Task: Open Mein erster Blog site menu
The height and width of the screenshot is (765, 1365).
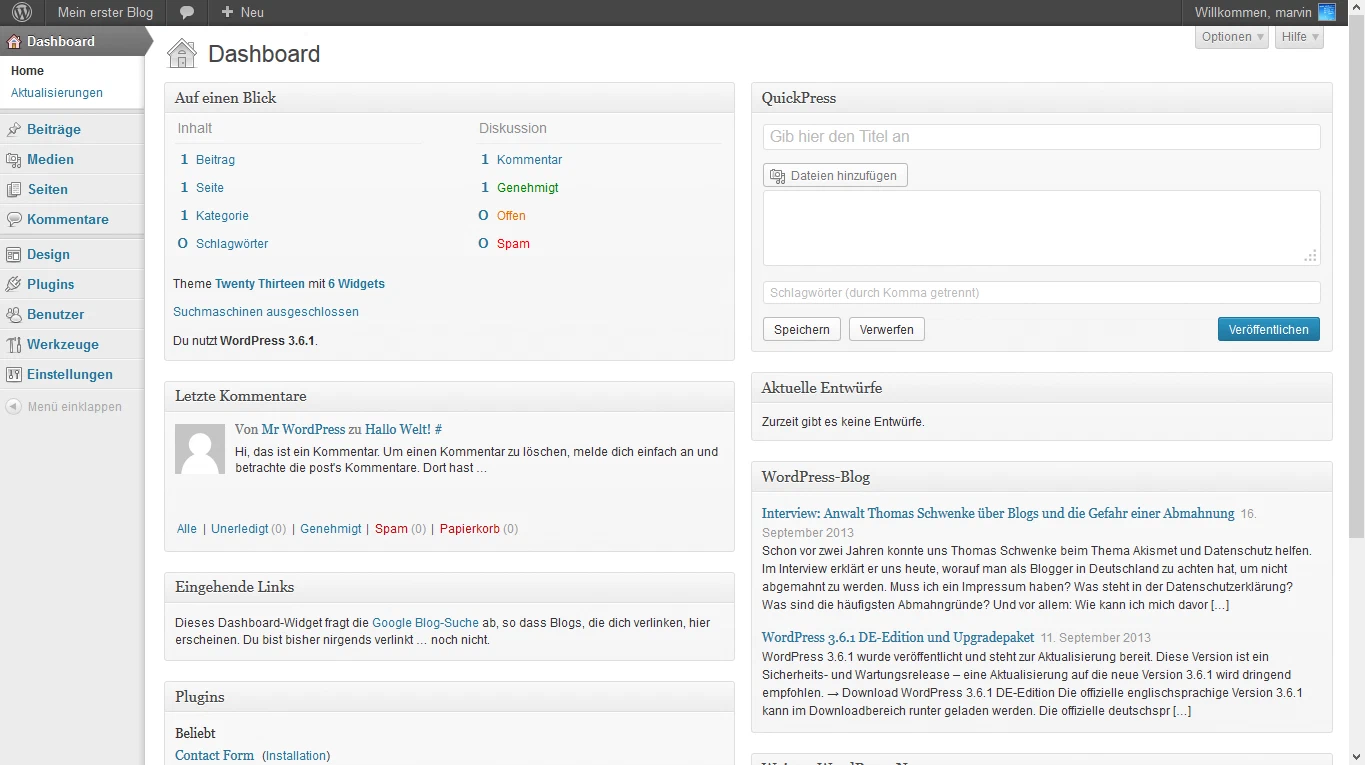Action: click(x=105, y=12)
